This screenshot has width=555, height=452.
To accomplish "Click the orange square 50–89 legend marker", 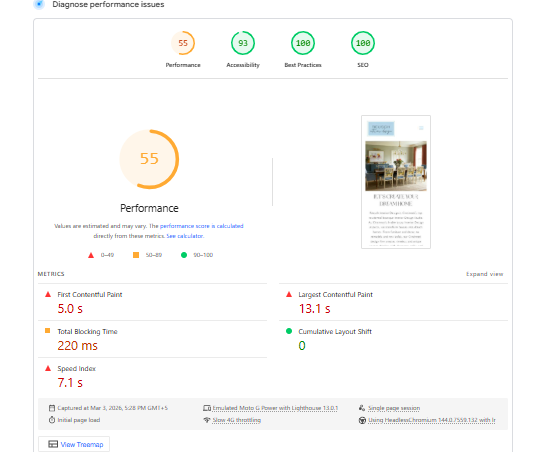I will pos(136,255).
